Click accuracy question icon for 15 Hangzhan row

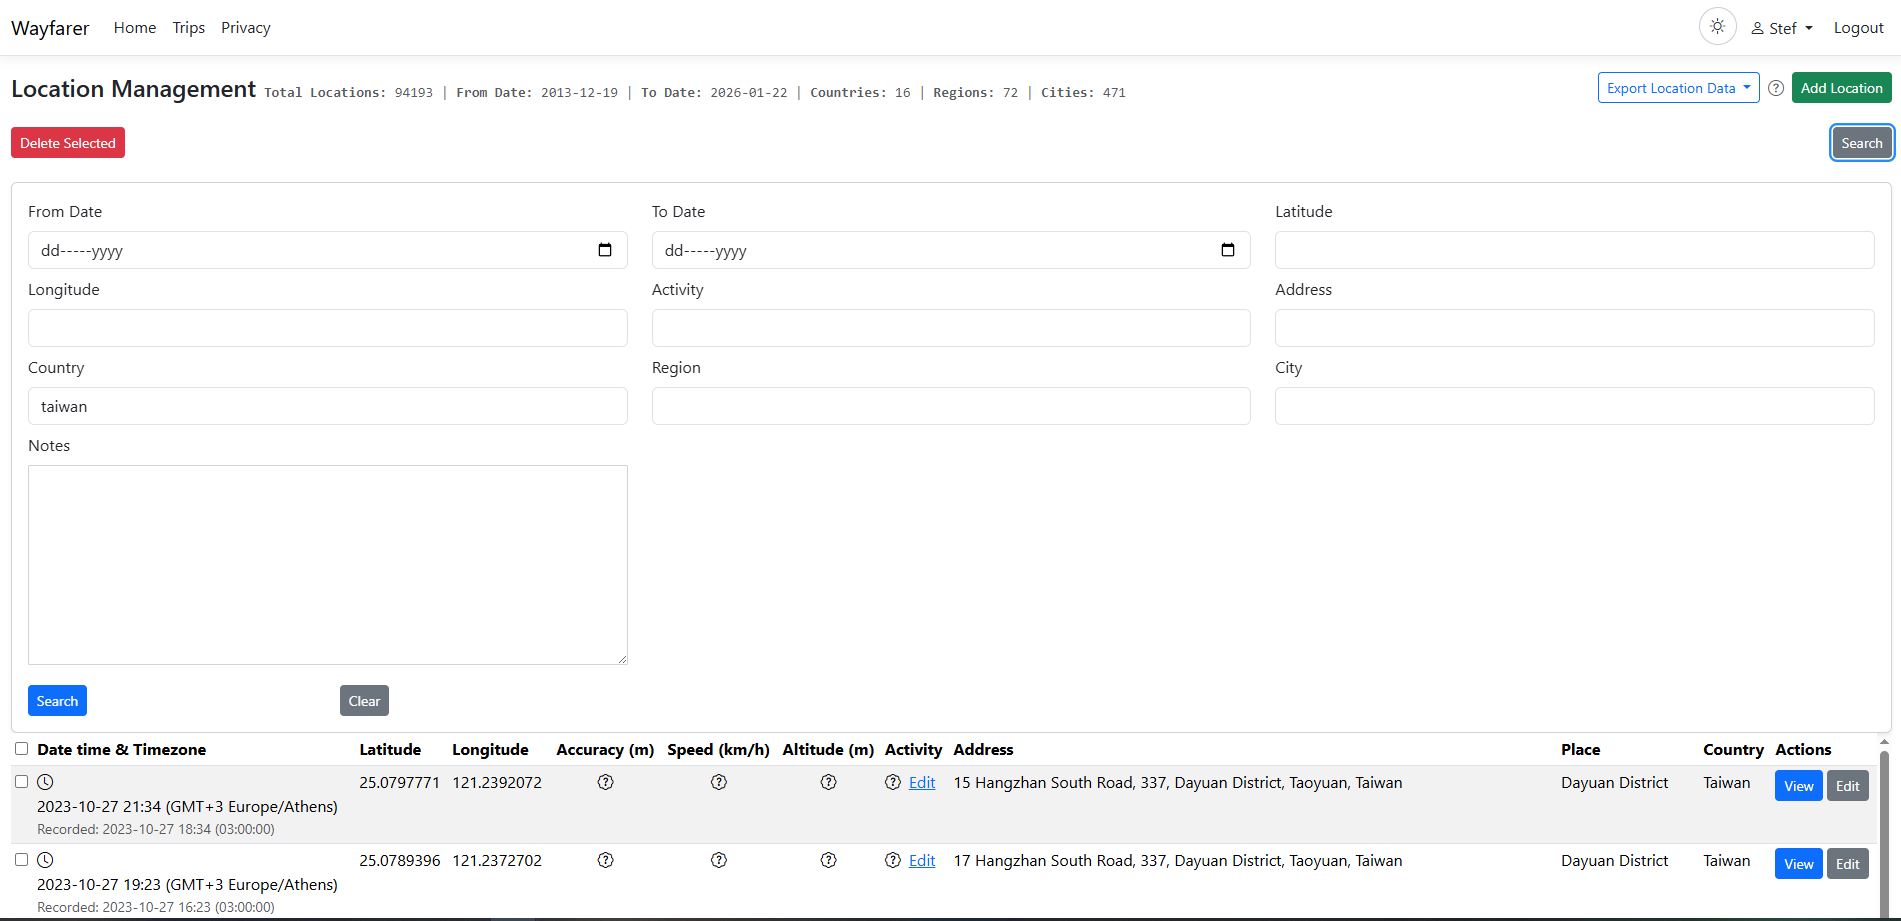(605, 782)
